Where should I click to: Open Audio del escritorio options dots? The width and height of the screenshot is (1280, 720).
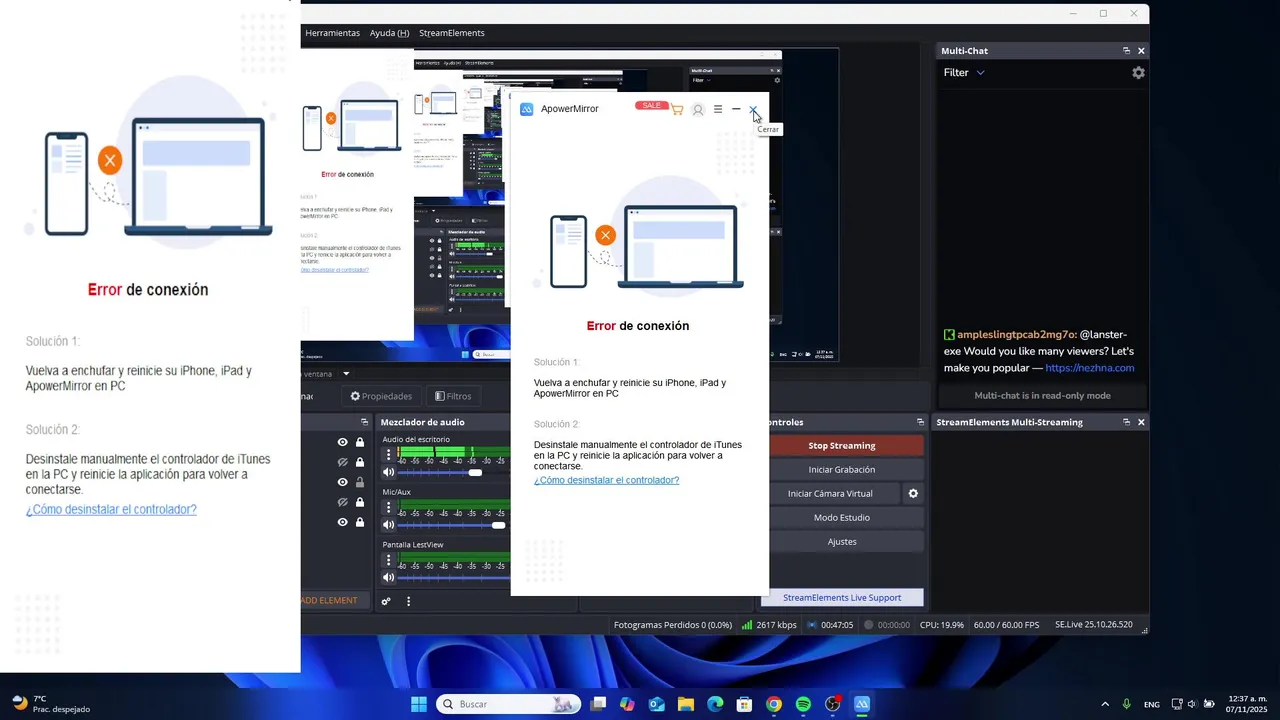pos(389,454)
